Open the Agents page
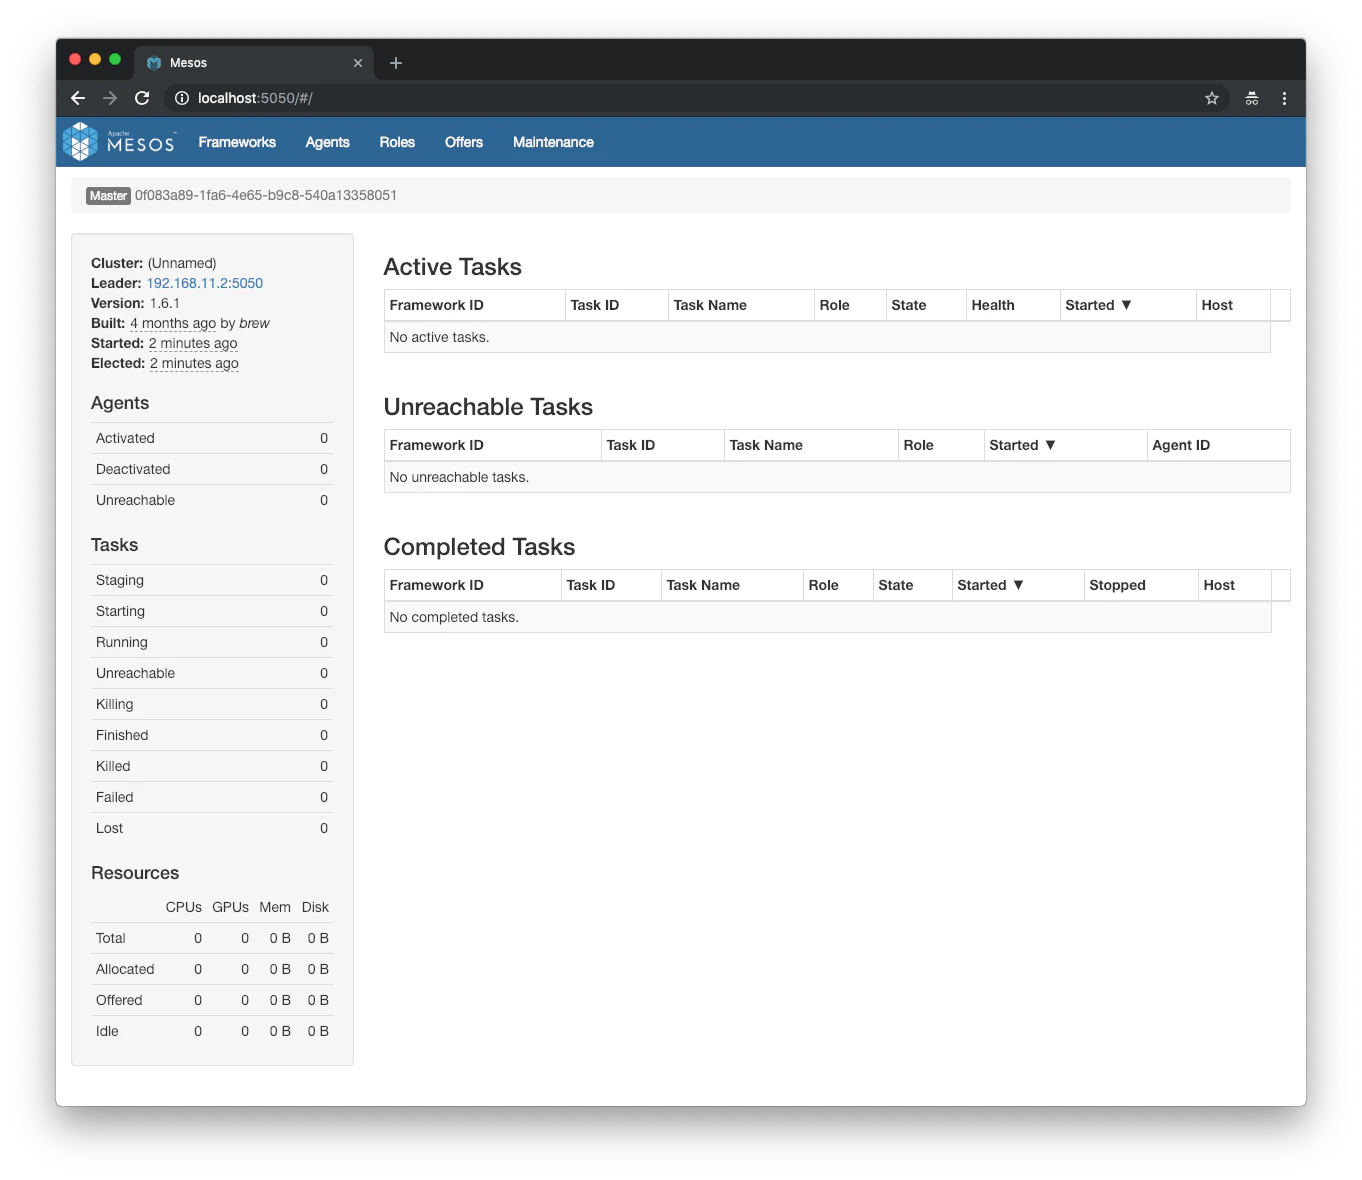 pos(327,142)
